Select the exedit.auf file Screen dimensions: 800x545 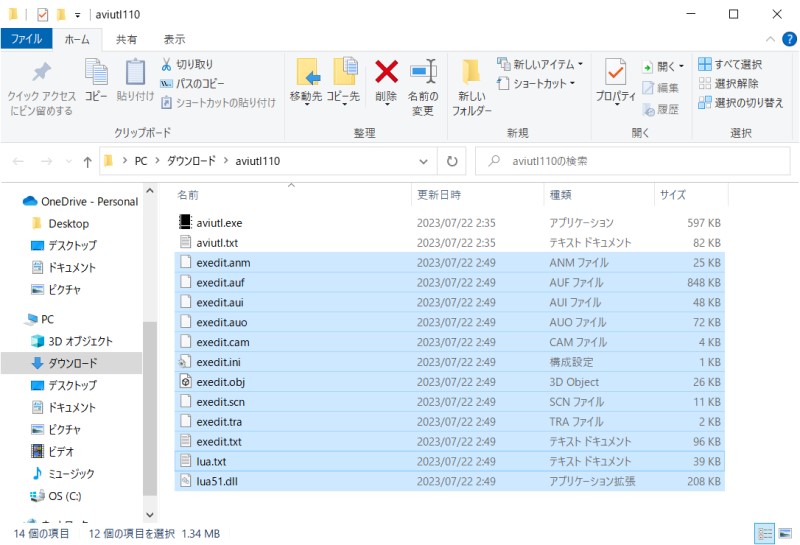[x=449, y=283]
